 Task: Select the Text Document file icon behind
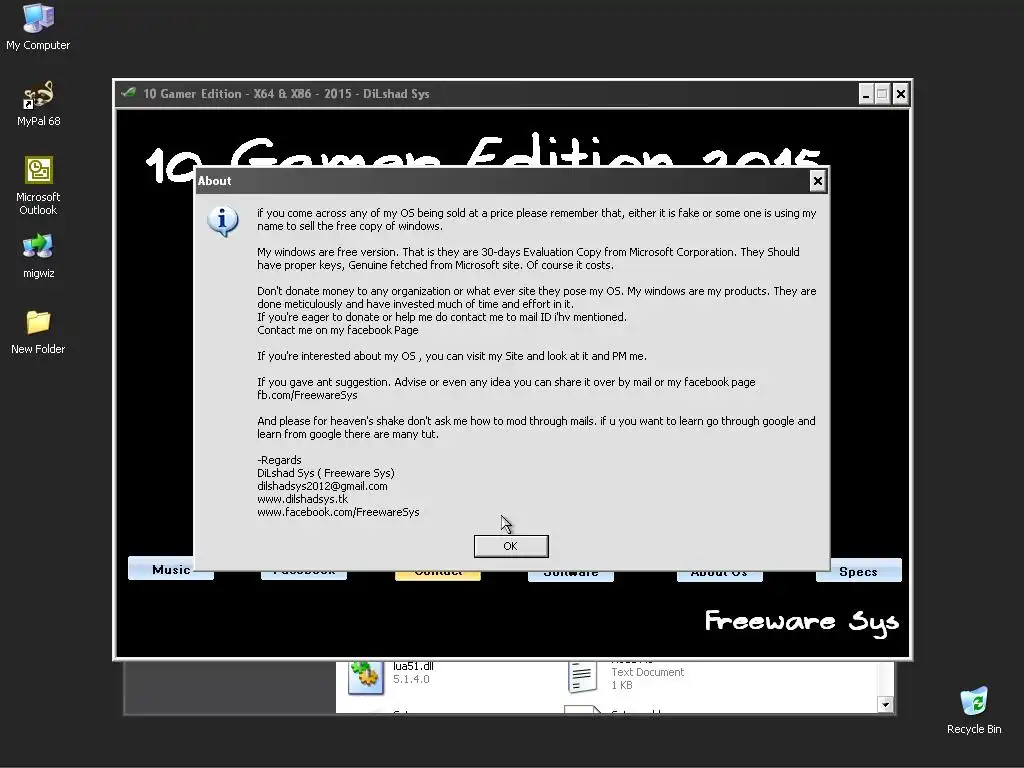581,676
